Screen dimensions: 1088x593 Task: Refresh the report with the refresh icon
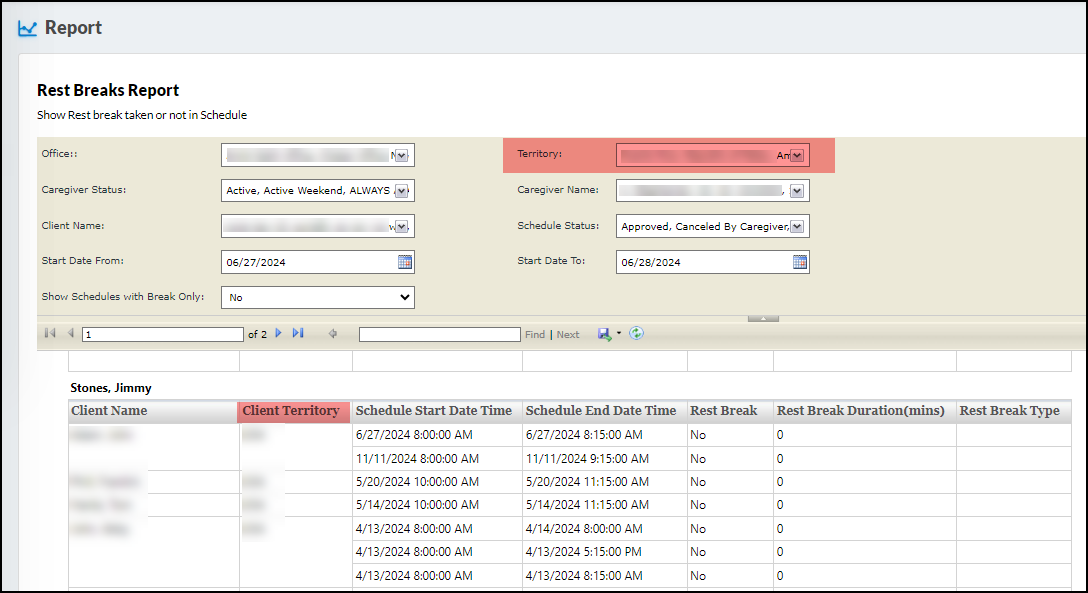coord(636,334)
